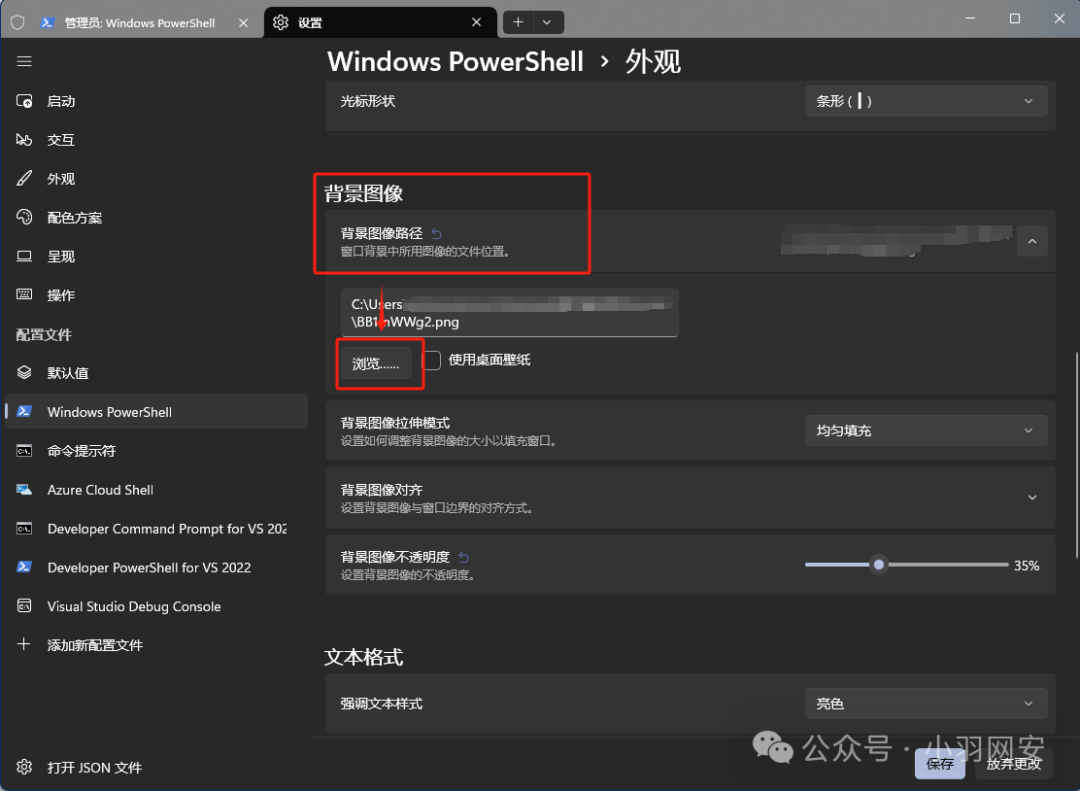Open the 启动 startup settings icon
1080x791 pixels.
pyautogui.click(x=24, y=101)
